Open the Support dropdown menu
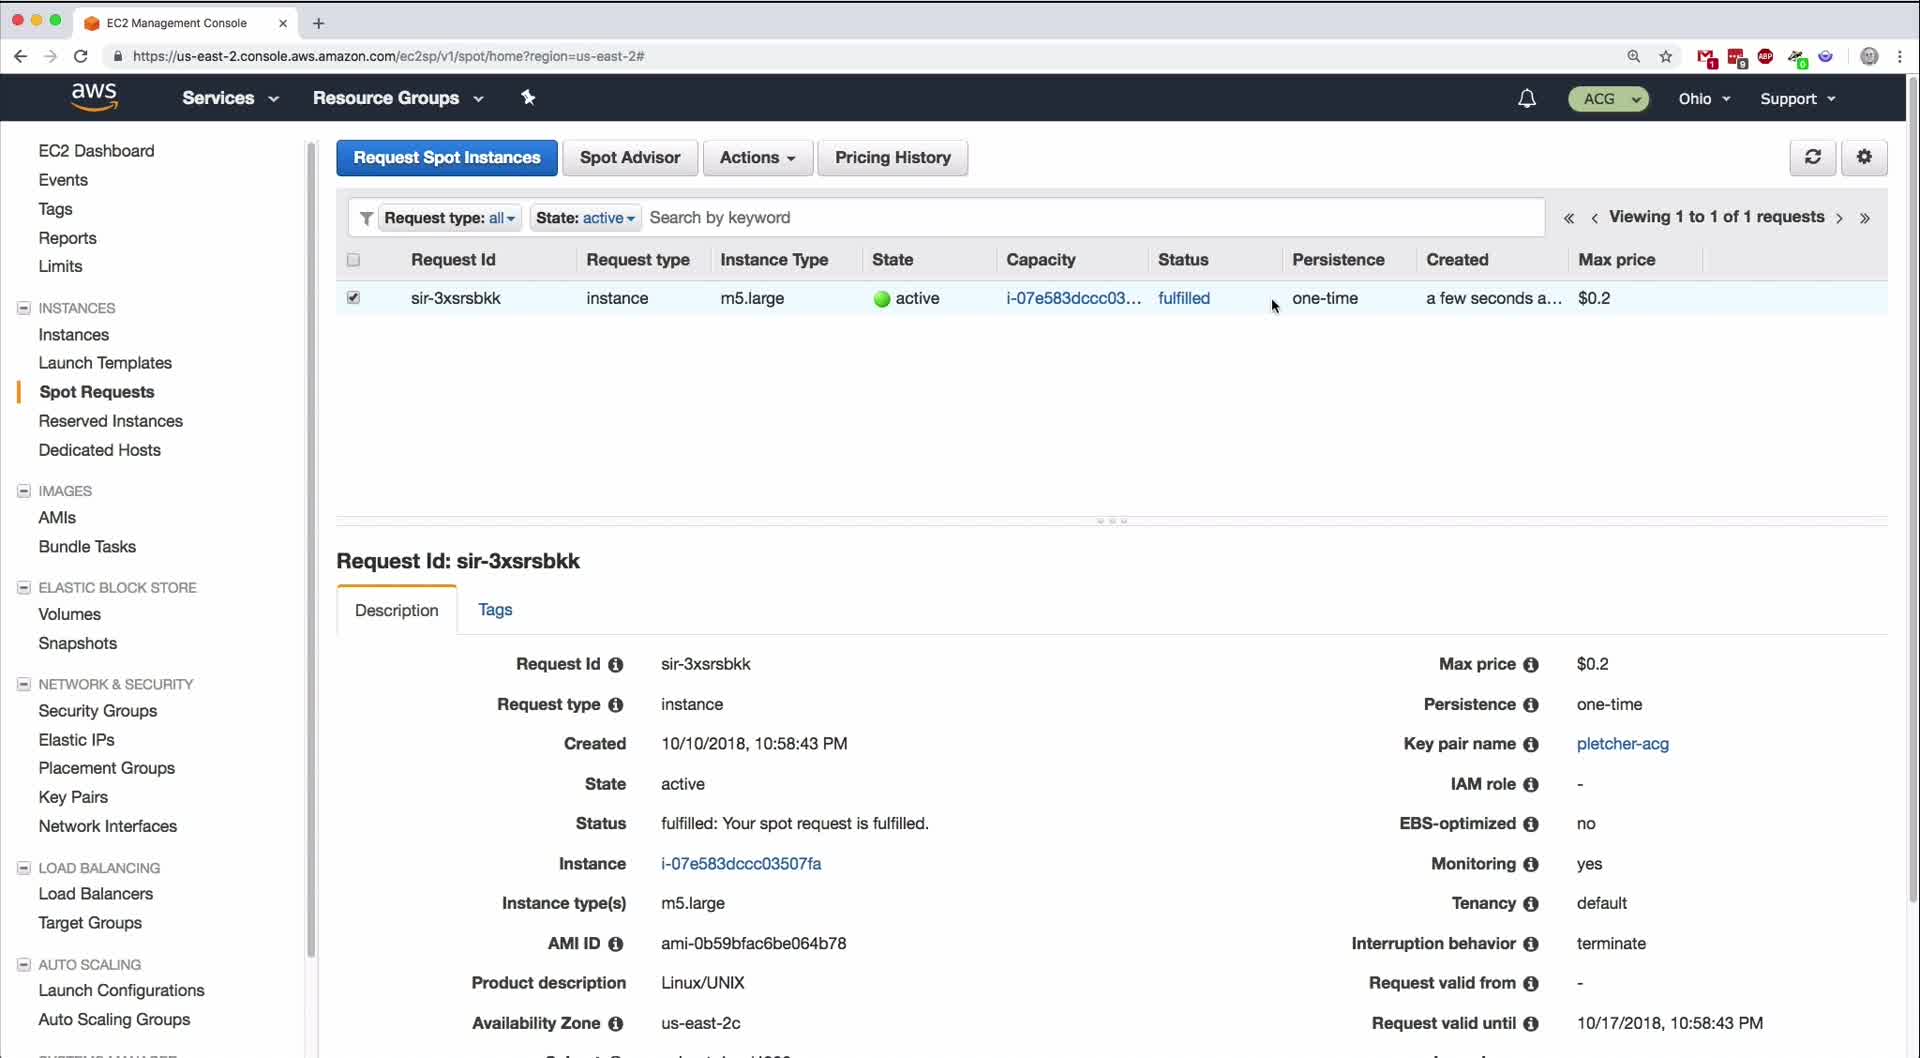 point(1798,99)
